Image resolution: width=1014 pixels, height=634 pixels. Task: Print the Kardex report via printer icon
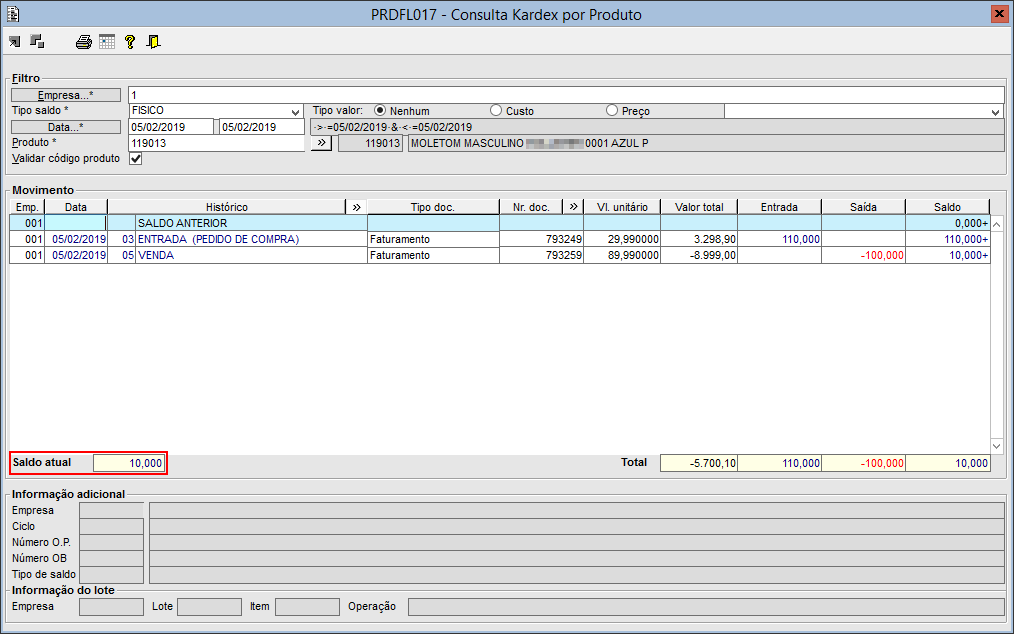tap(83, 42)
